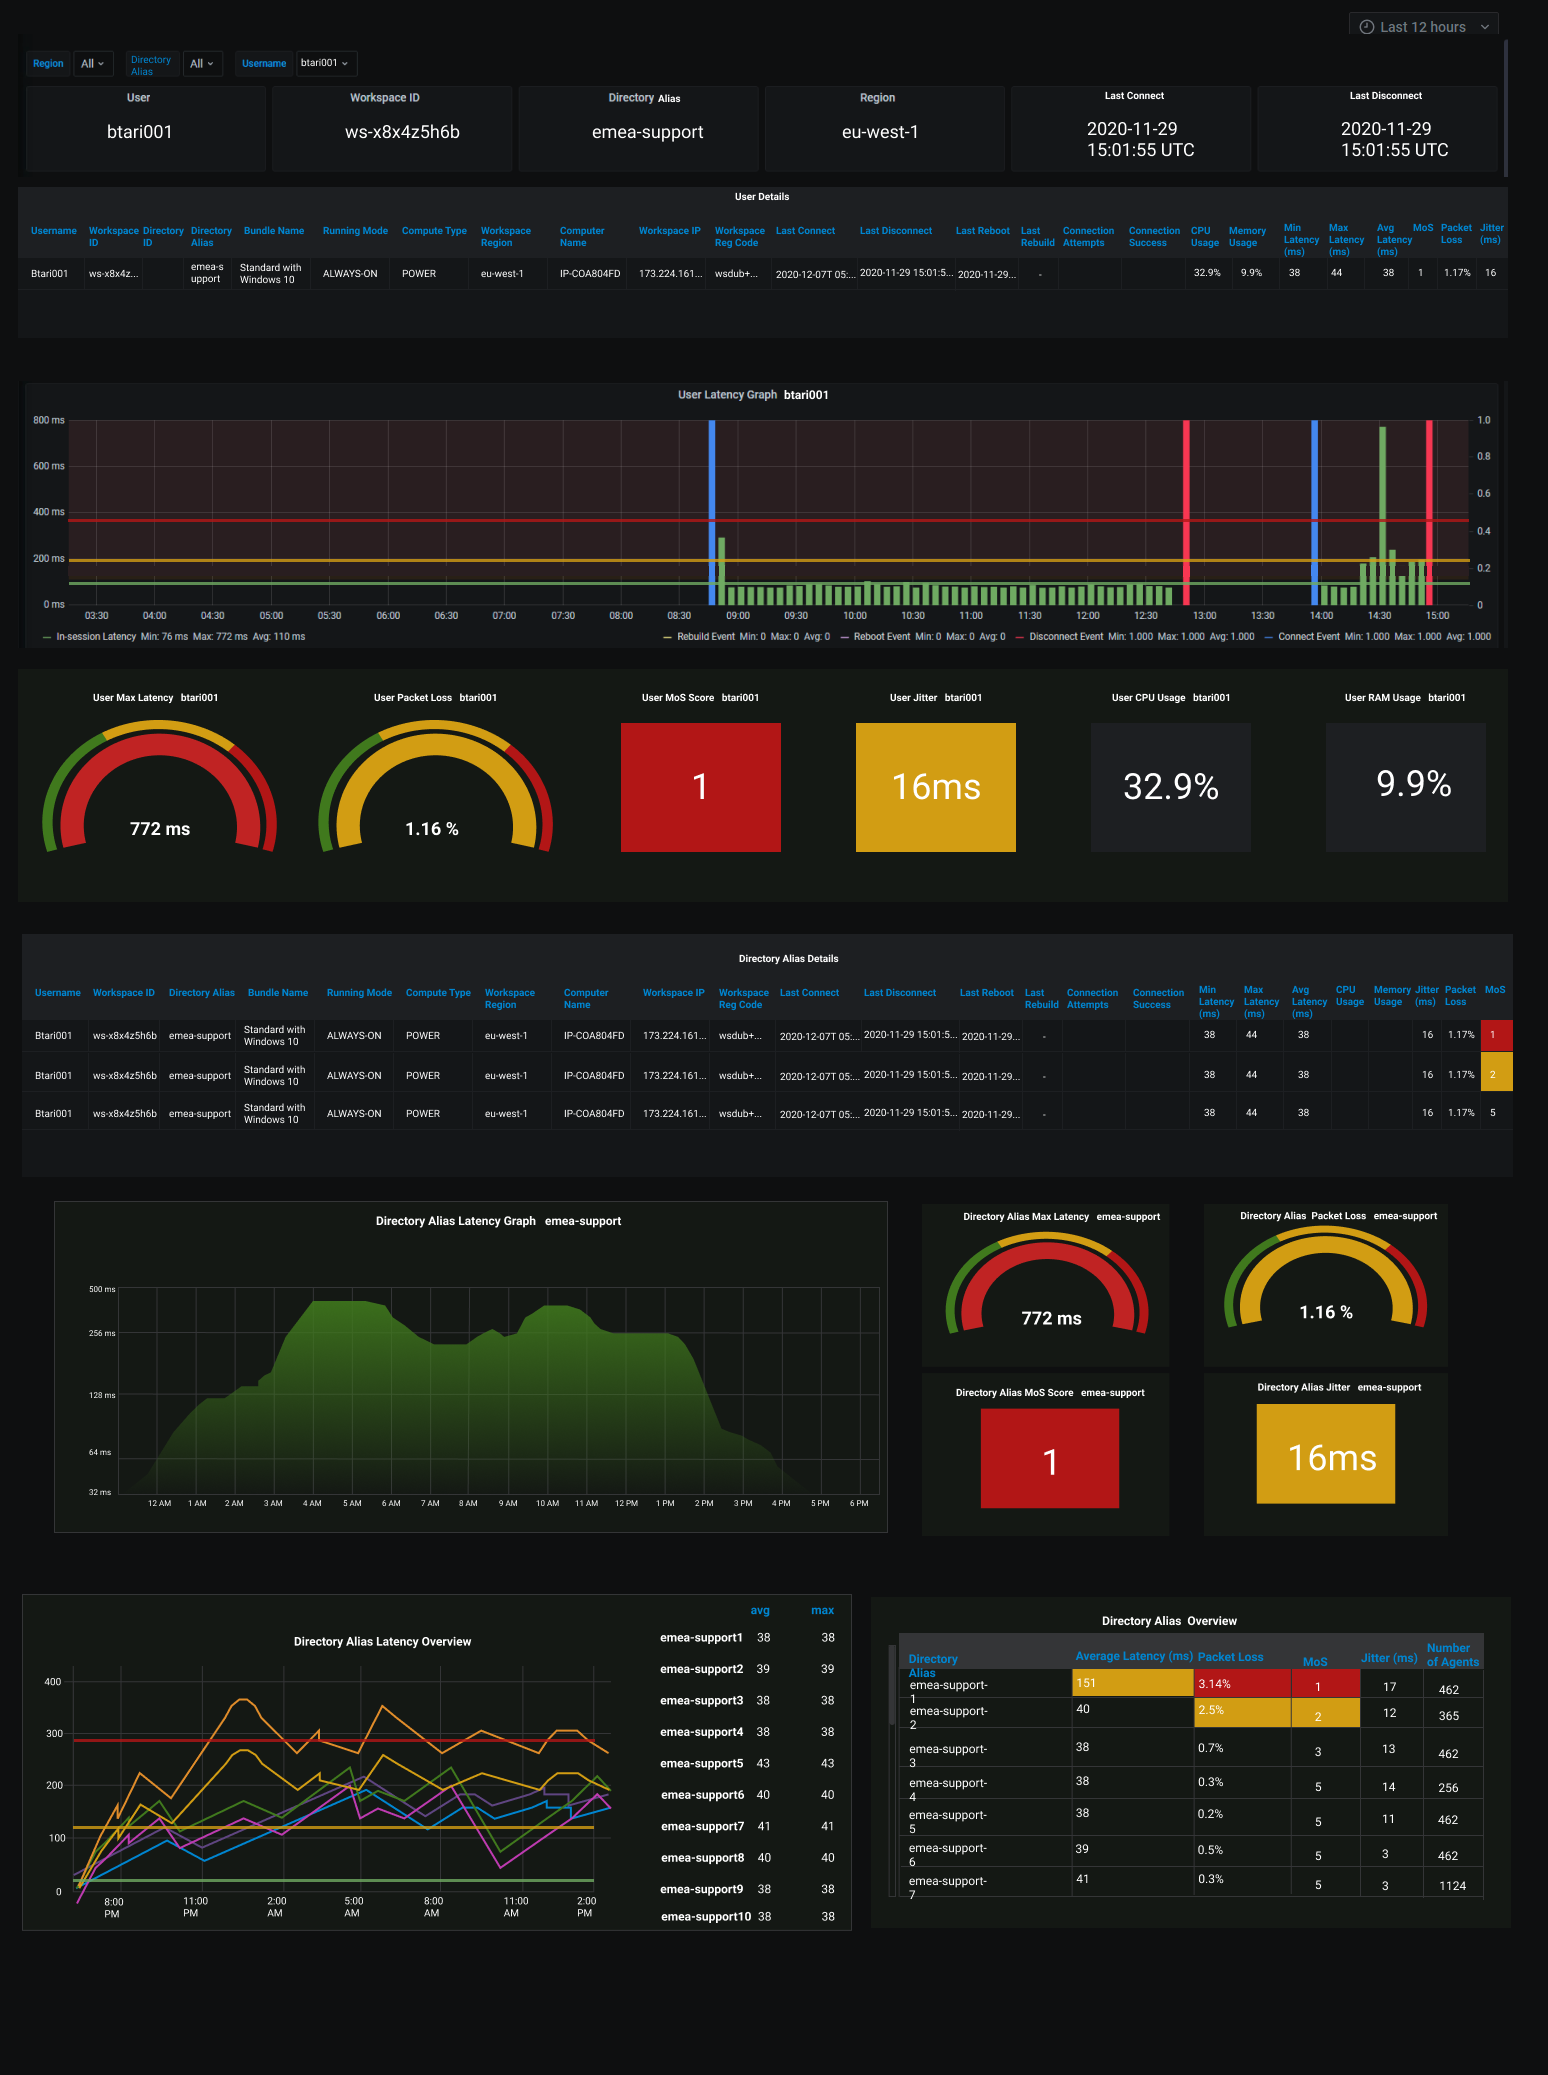Toggle emea-support1 series in Latency Overview legend
This screenshot has height=2075, width=1548.
click(x=701, y=1638)
